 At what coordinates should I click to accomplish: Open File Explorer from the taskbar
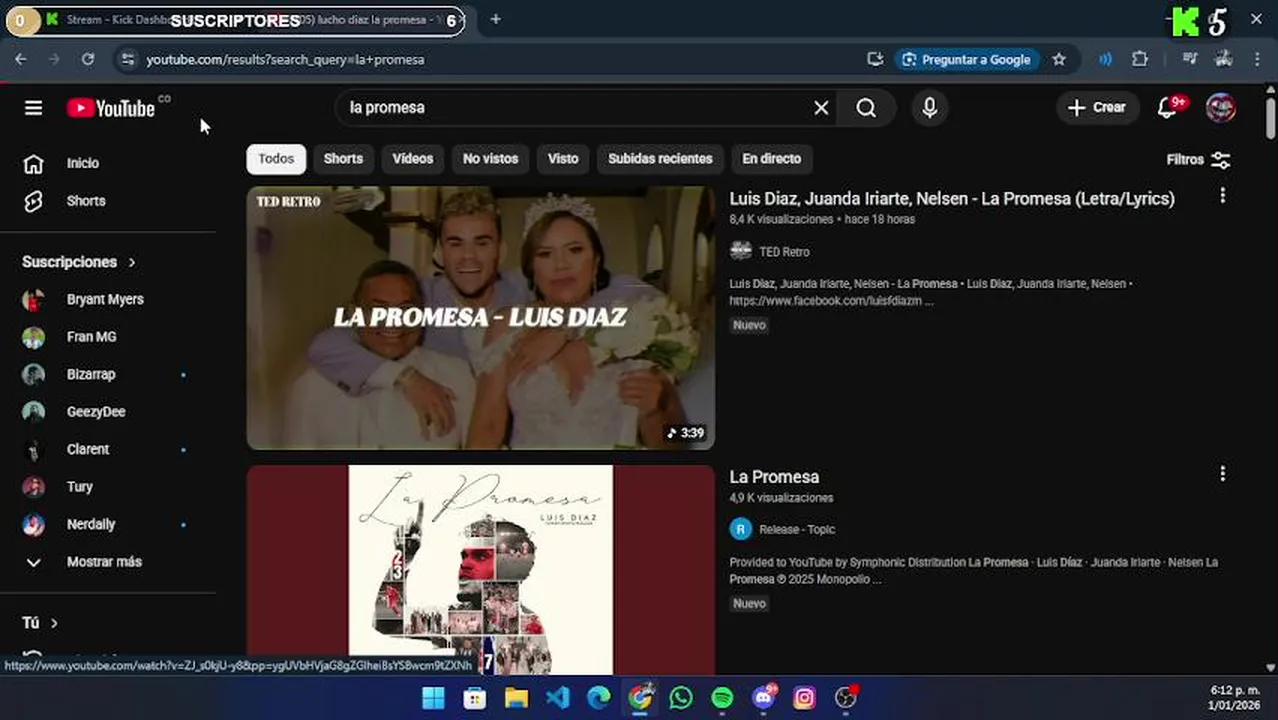point(516,698)
